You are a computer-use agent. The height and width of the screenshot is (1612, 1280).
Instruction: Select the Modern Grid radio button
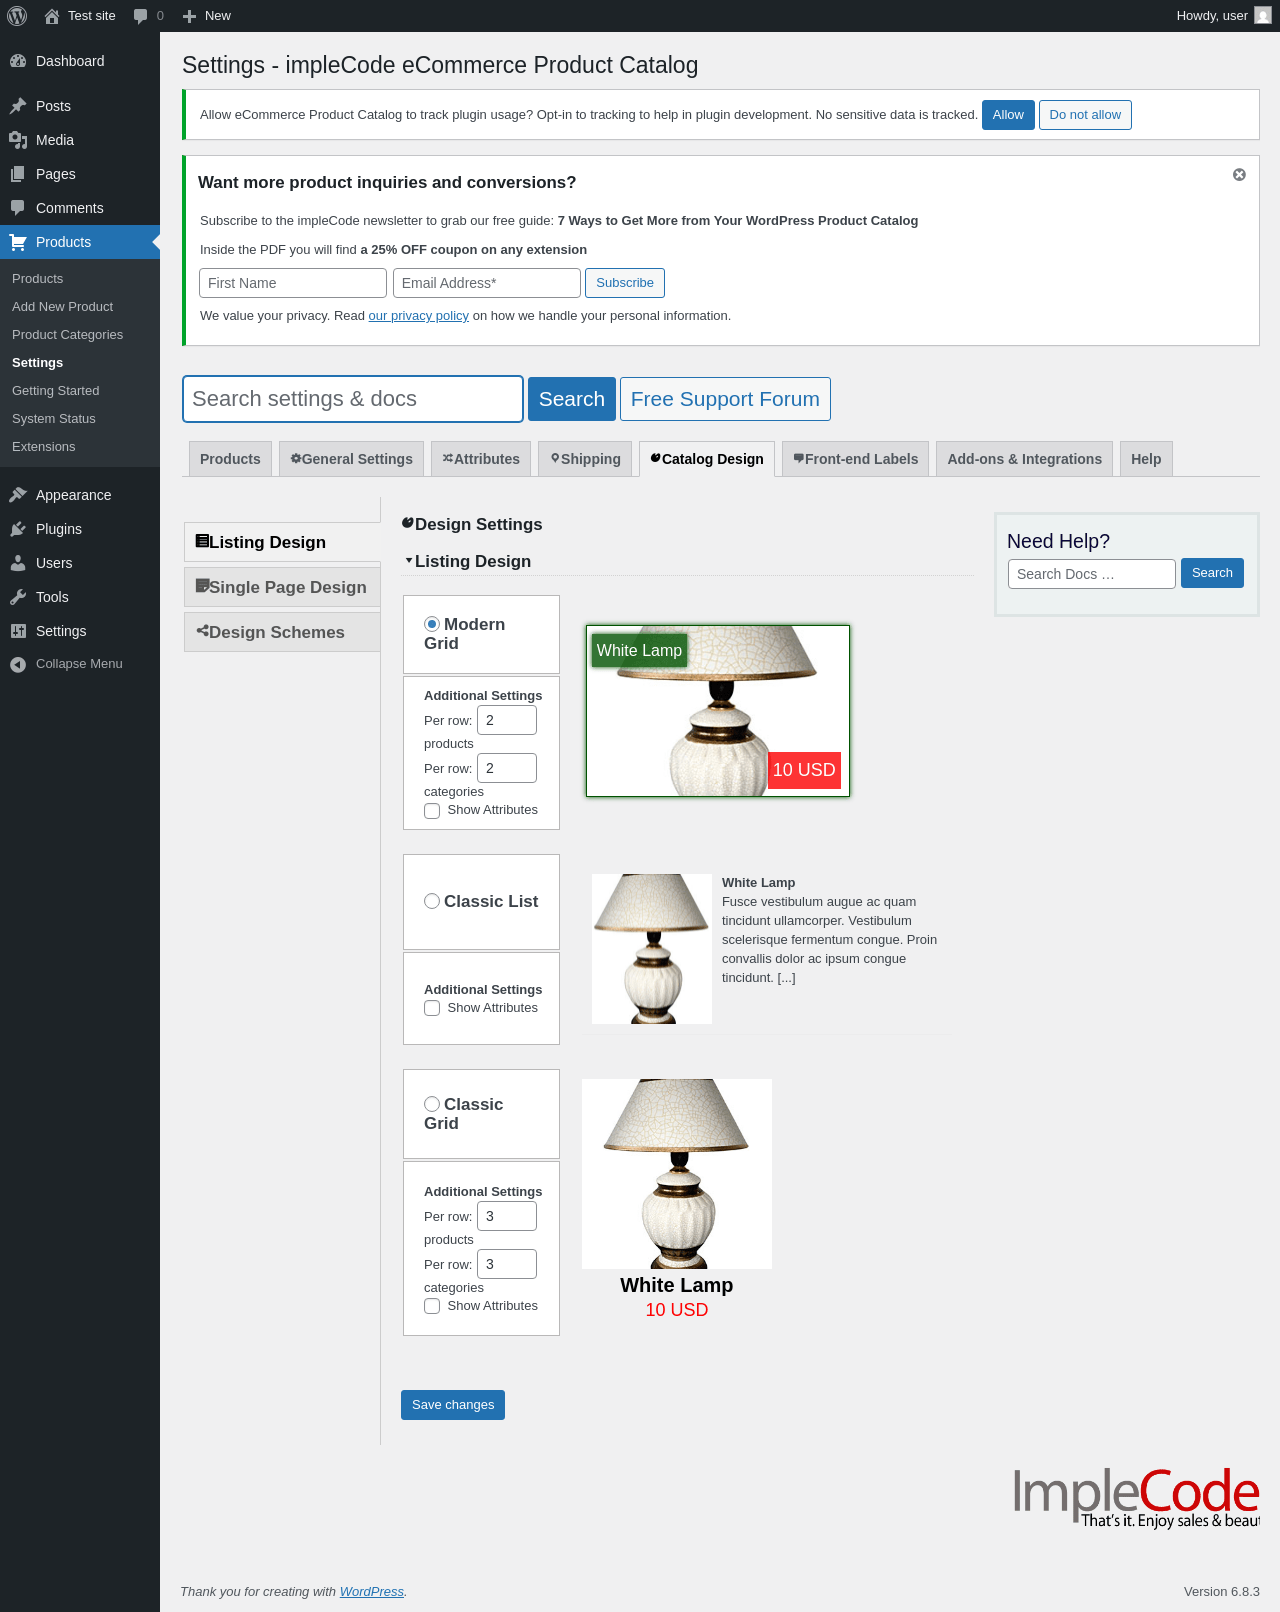point(432,624)
